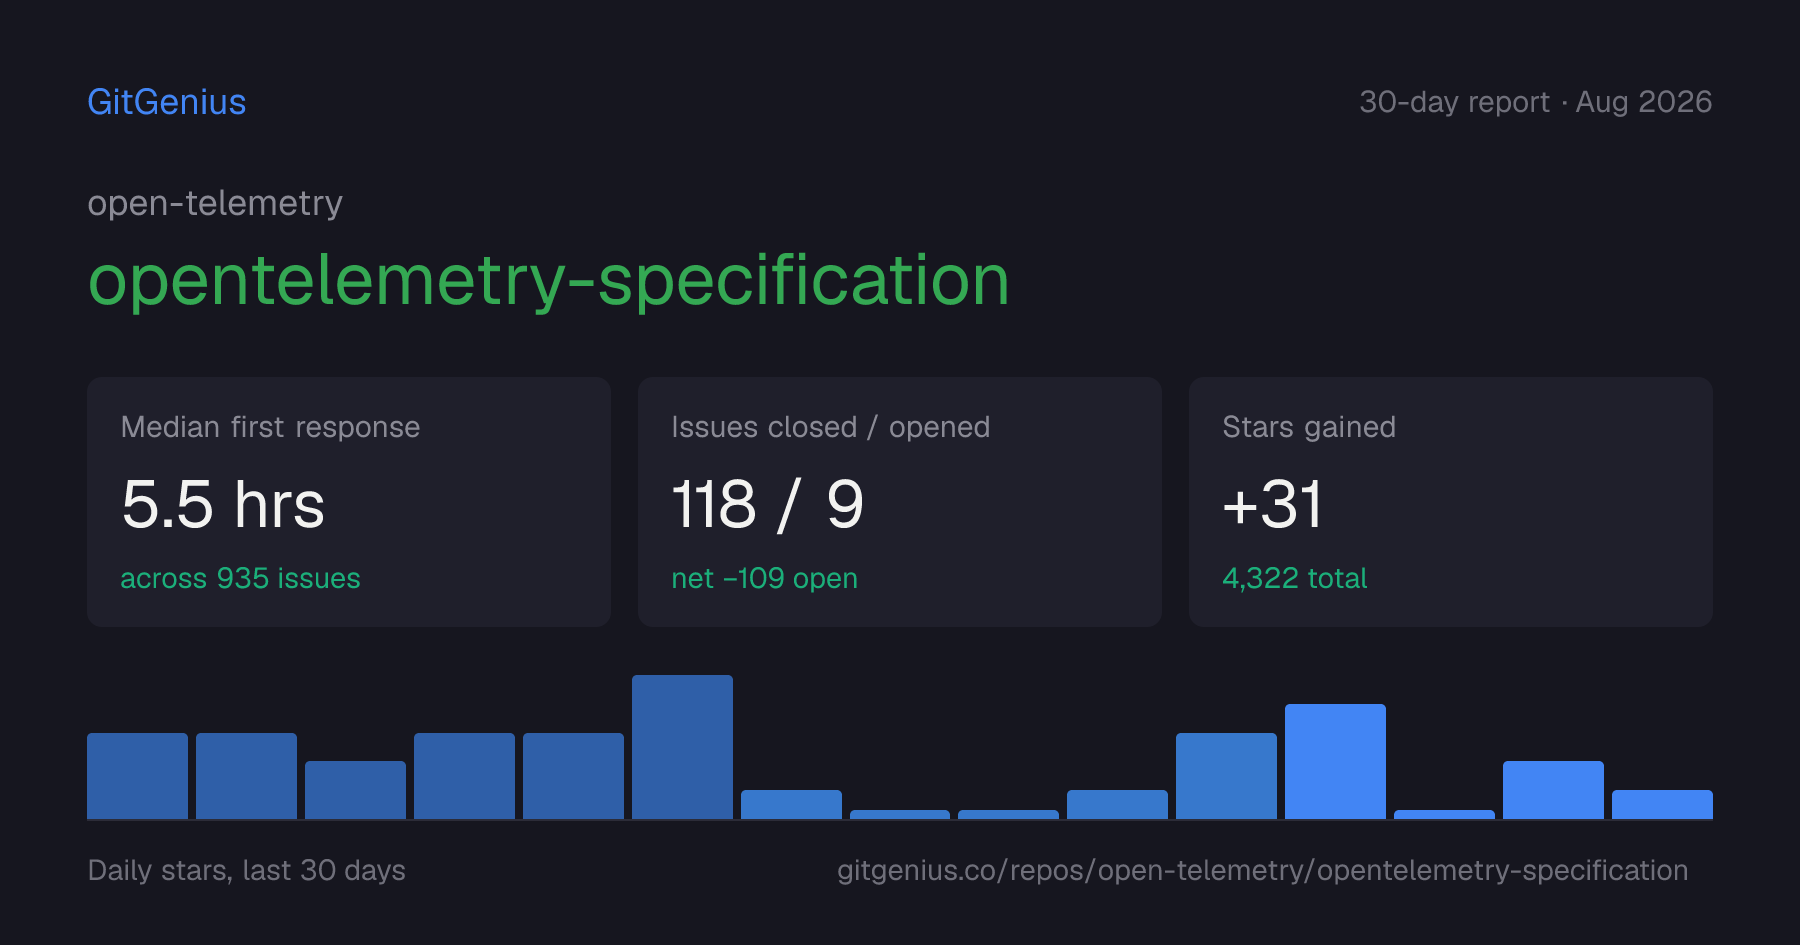This screenshot has height=945, width=1800.
Task: Open the gitgenius.co repository URL link
Action: point(1262,870)
